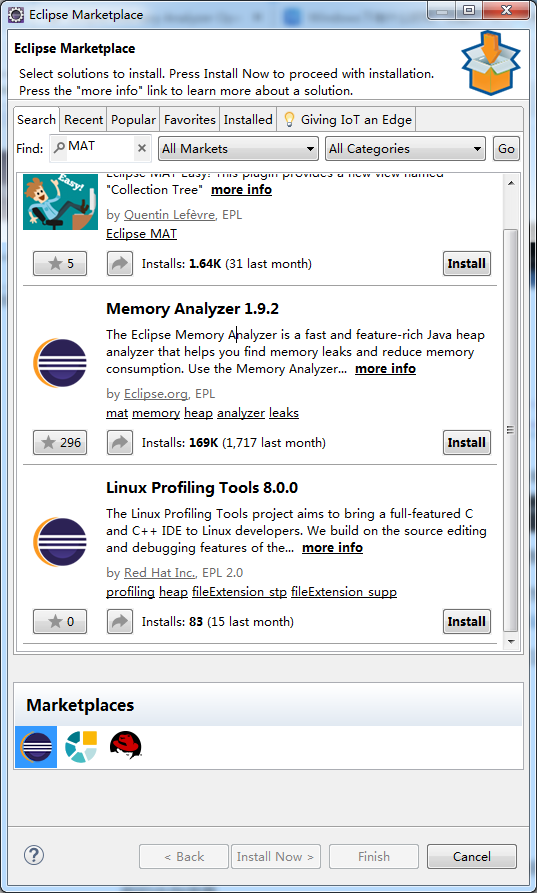Click the Eclipse Marketplace title bar icon
The width and height of the screenshot is (537, 893).
coord(16,15)
